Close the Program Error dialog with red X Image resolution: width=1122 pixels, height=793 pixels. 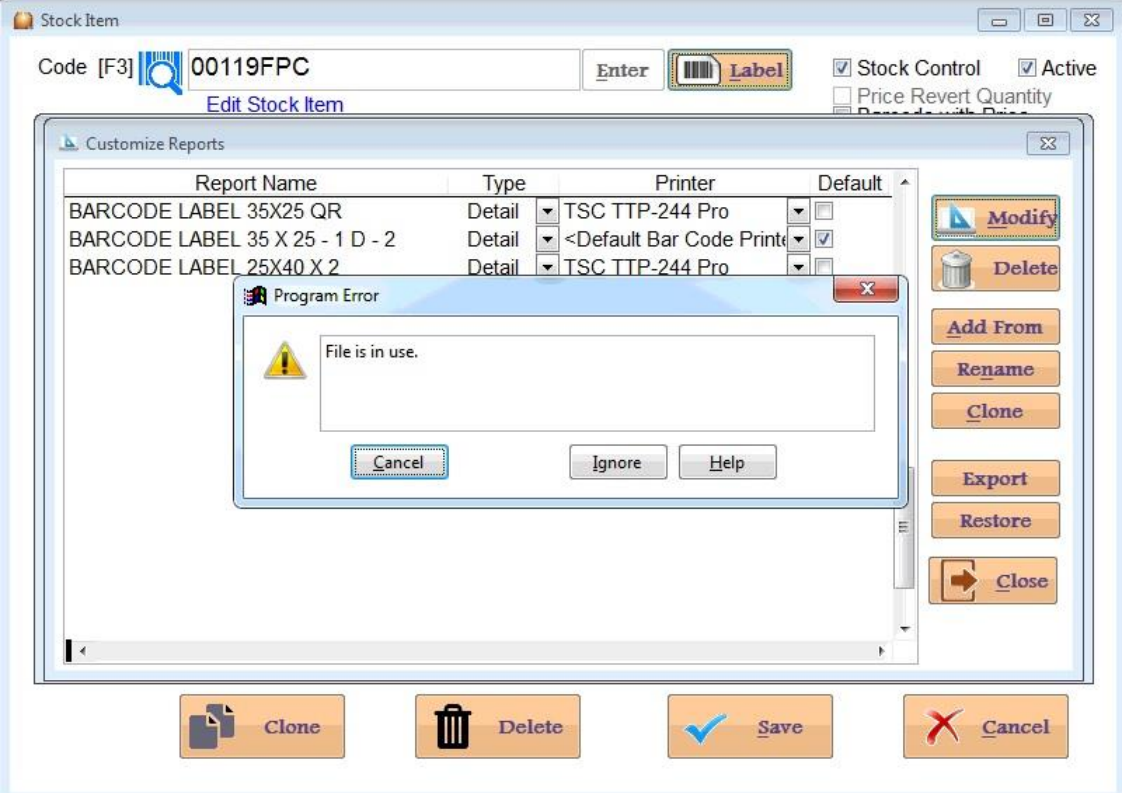866,290
